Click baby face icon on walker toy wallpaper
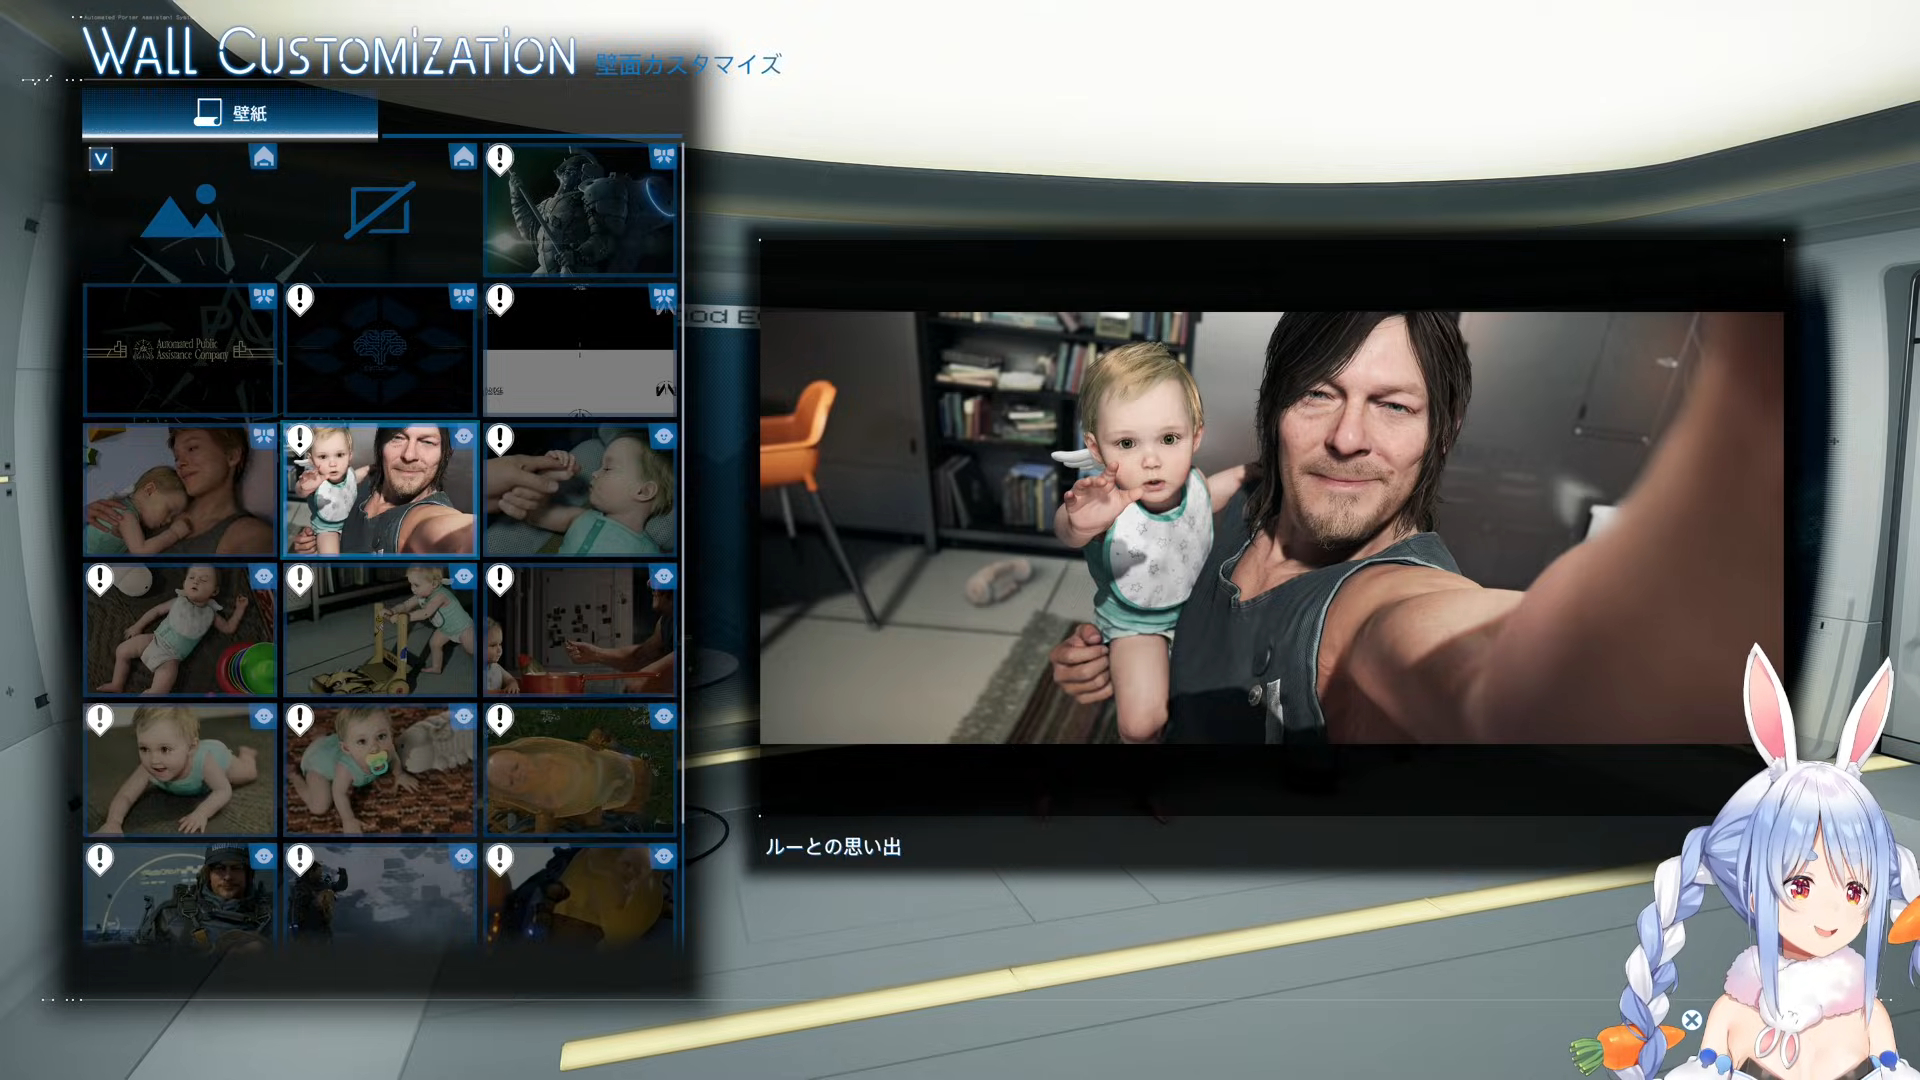 click(463, 576)
